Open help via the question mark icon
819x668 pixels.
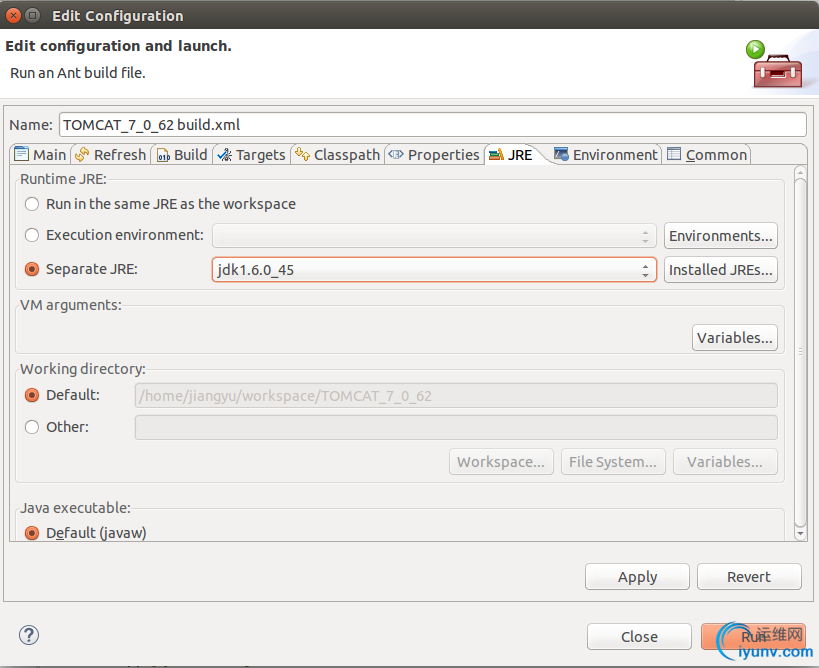click(x=29, y=635)
